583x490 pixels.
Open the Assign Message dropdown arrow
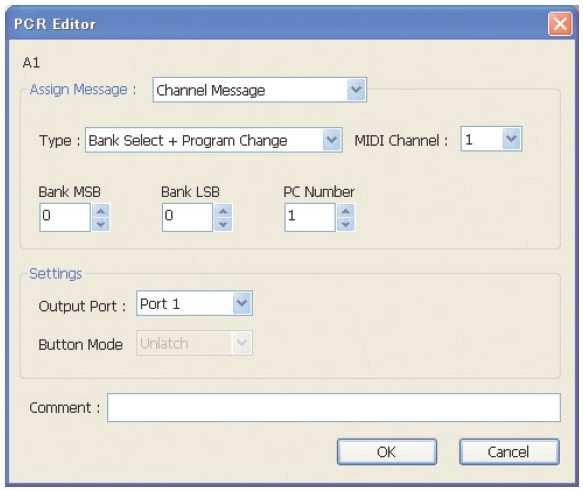[x=356, y=90]
